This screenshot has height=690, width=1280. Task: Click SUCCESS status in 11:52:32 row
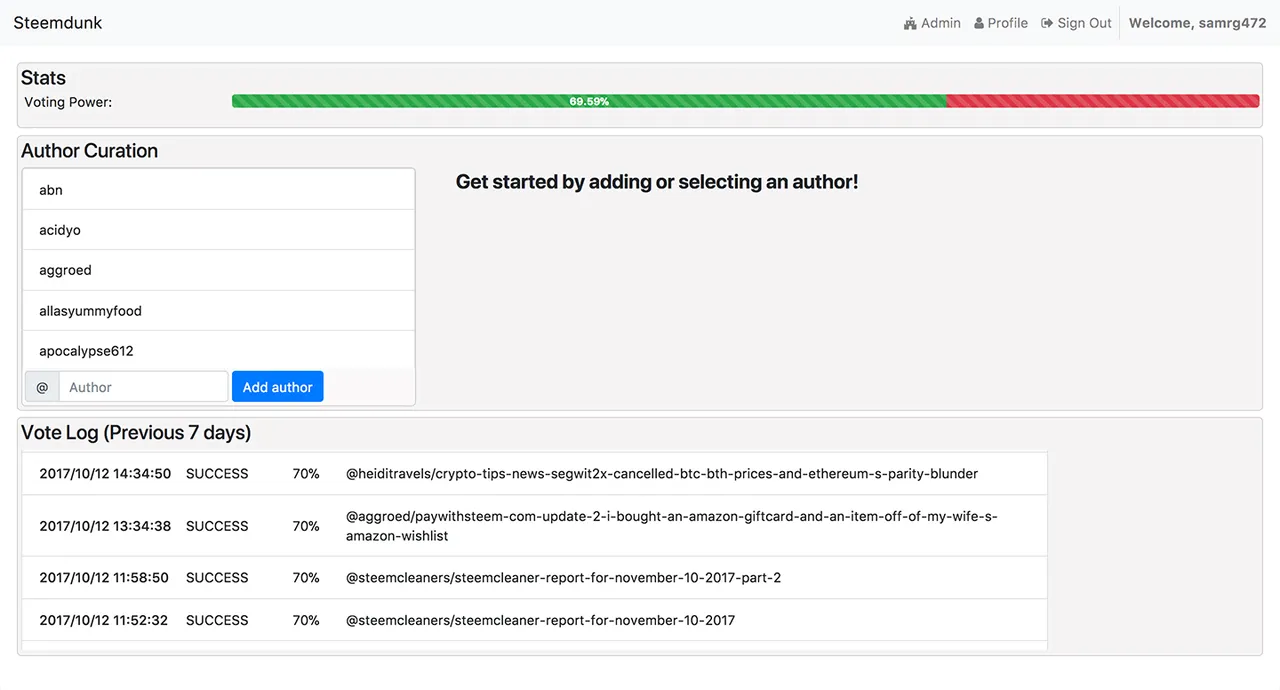(217, 620)
